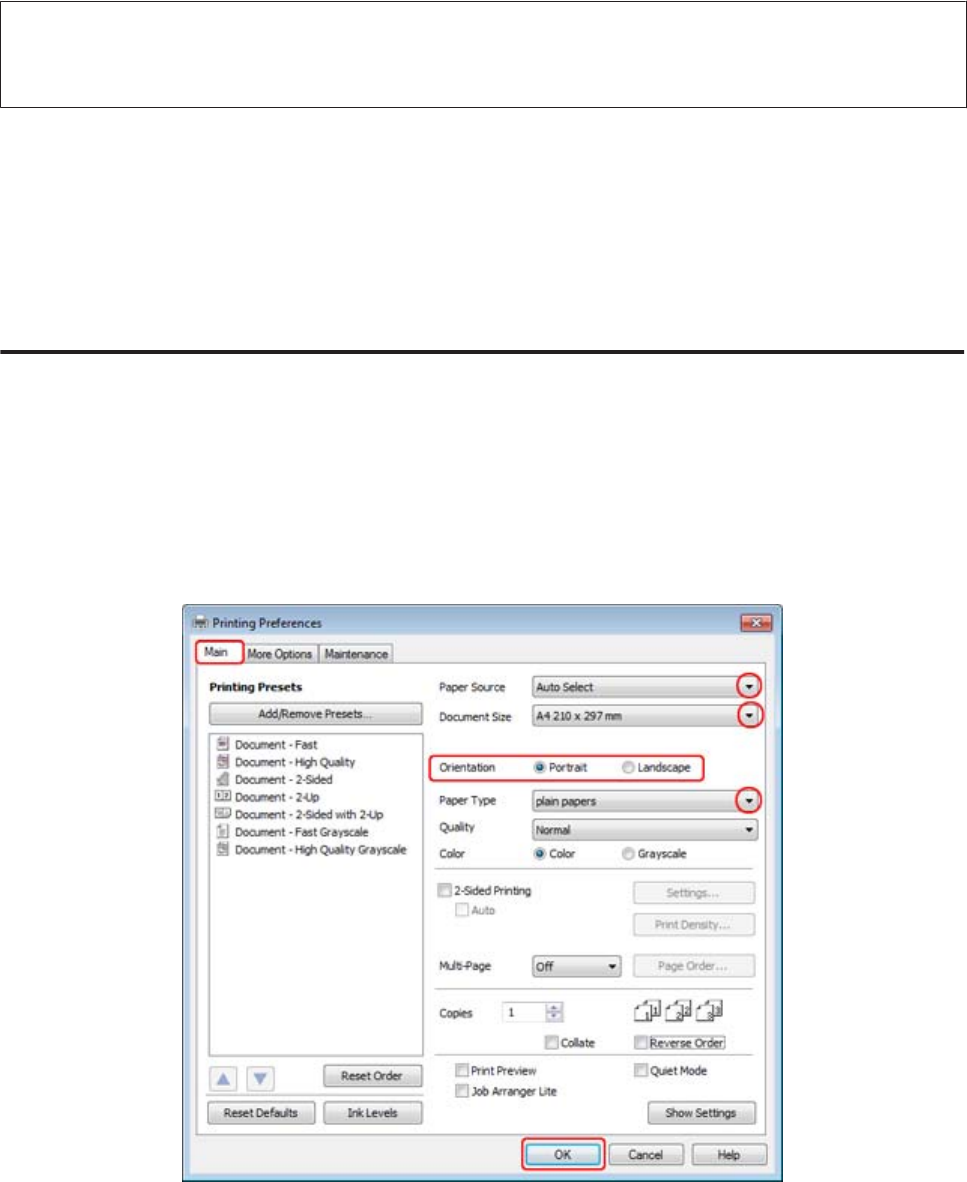
Task: Move preset up with the up arrow
Action: coord(223,1079)
